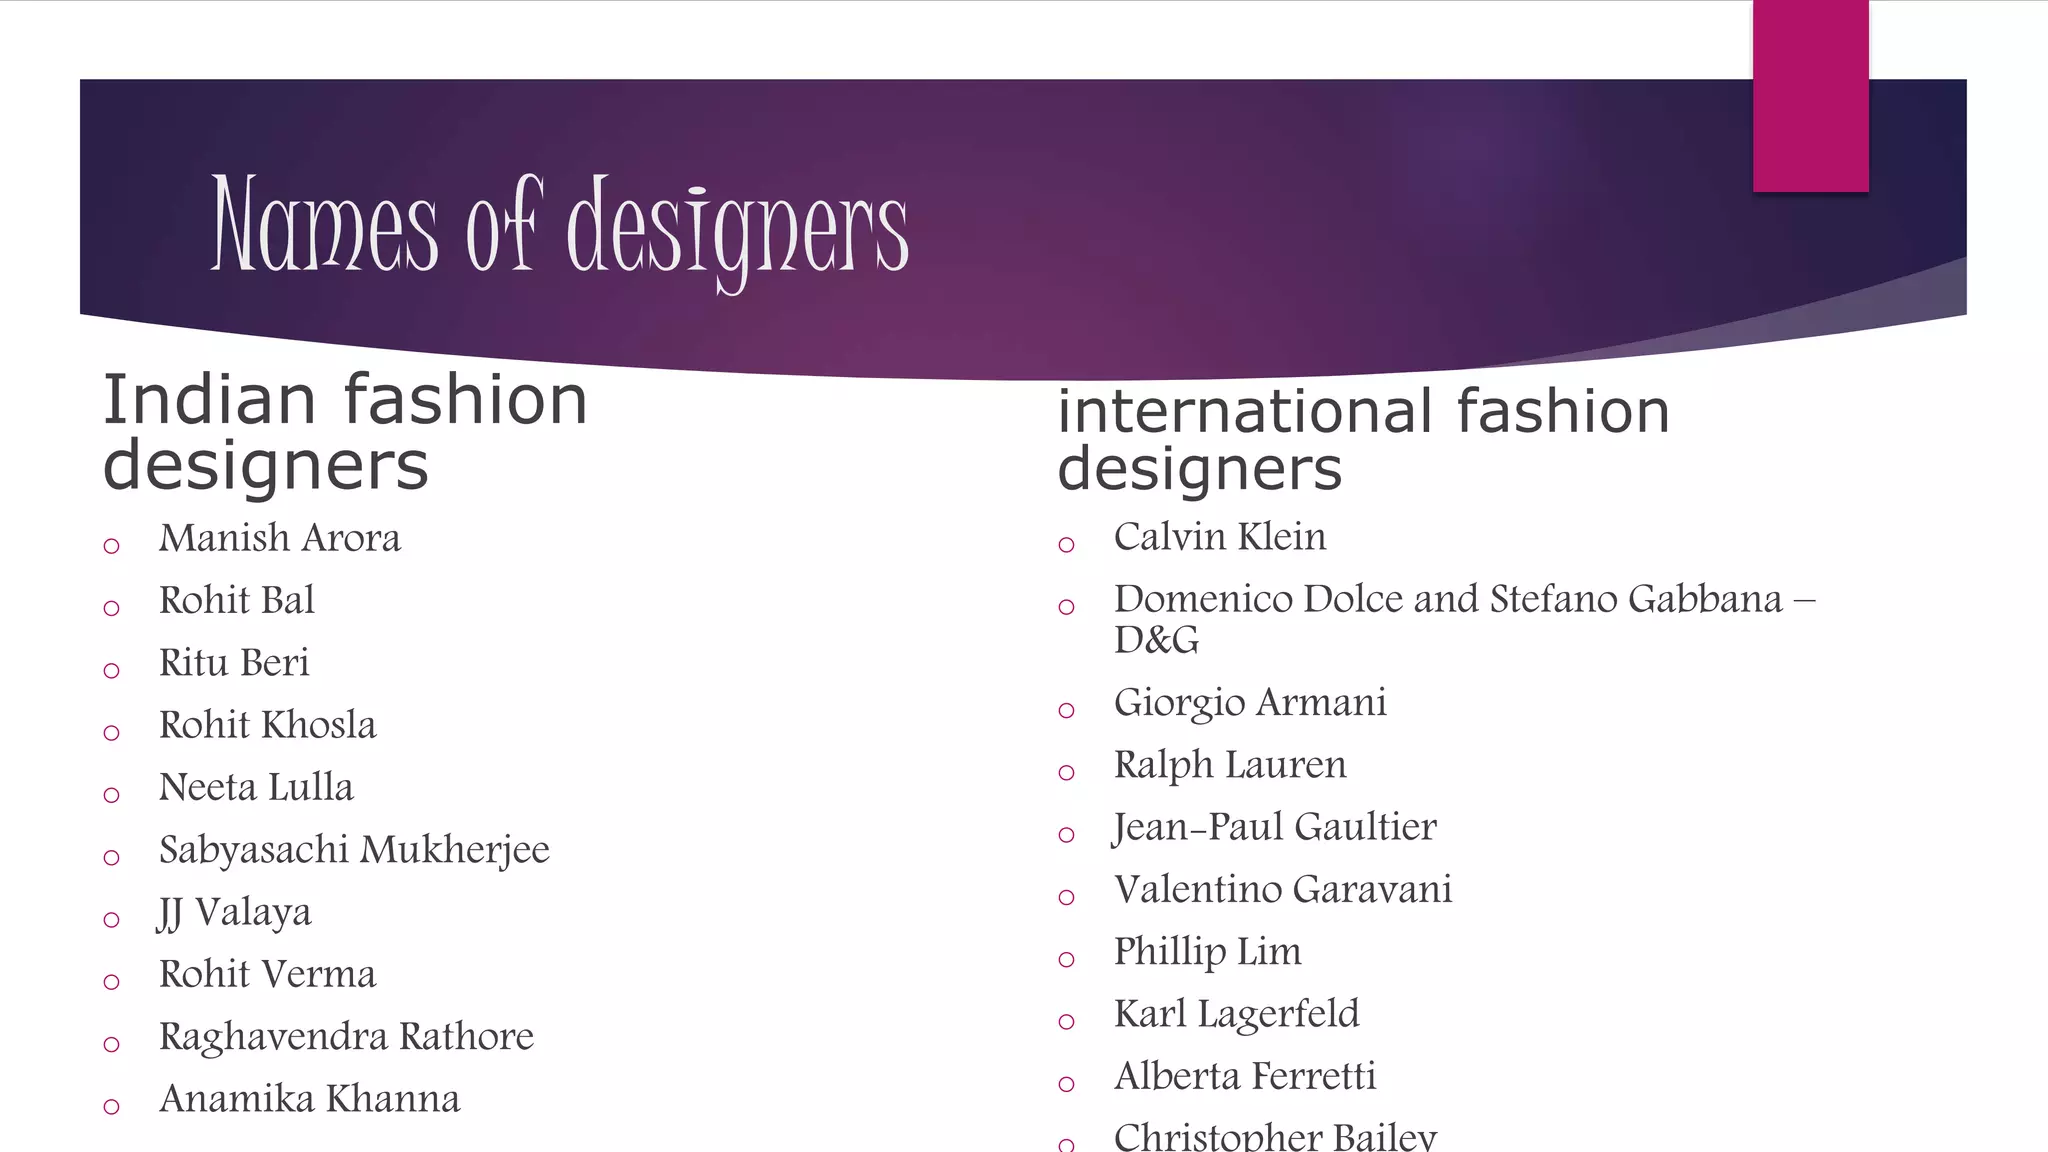Select the name 'Raghavendra Rathore'

click(x=346, y=1037)
